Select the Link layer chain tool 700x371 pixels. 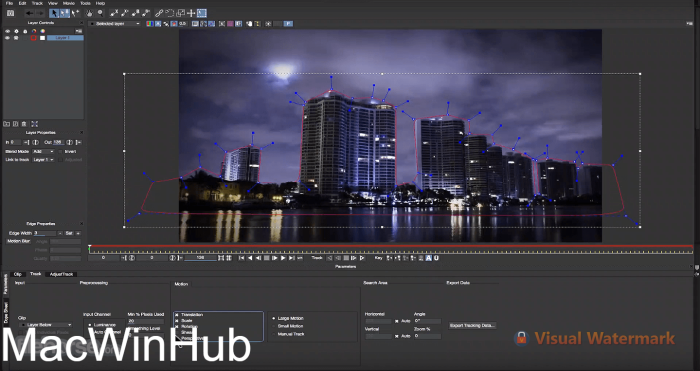[x=158, y=13]
